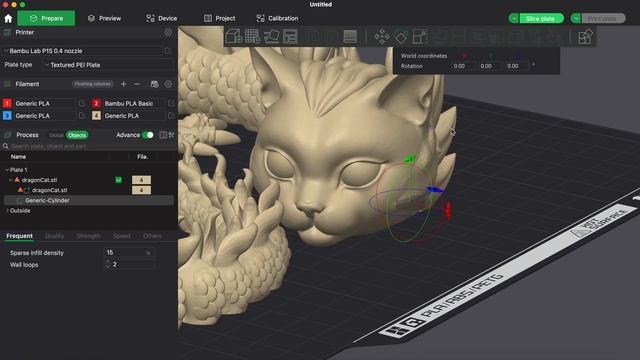
Task: Edit the Bambu Lab P1S printer preset
Action: click(x=168, y=51)
